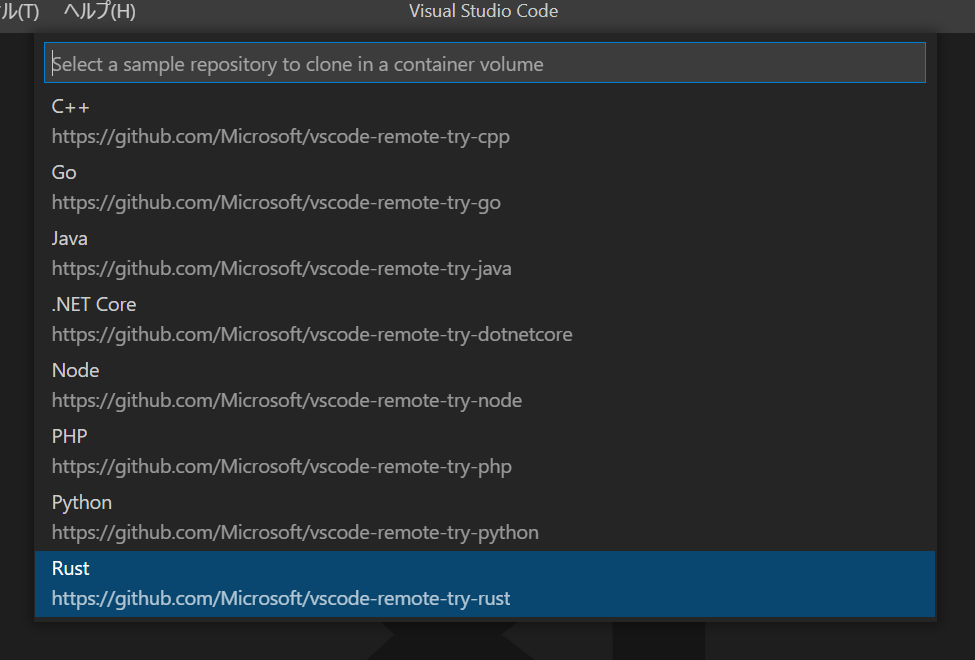Screen dimensions: 975x660
Task: Click the vscode-remote-try-cpp URL
Action: 280,137
